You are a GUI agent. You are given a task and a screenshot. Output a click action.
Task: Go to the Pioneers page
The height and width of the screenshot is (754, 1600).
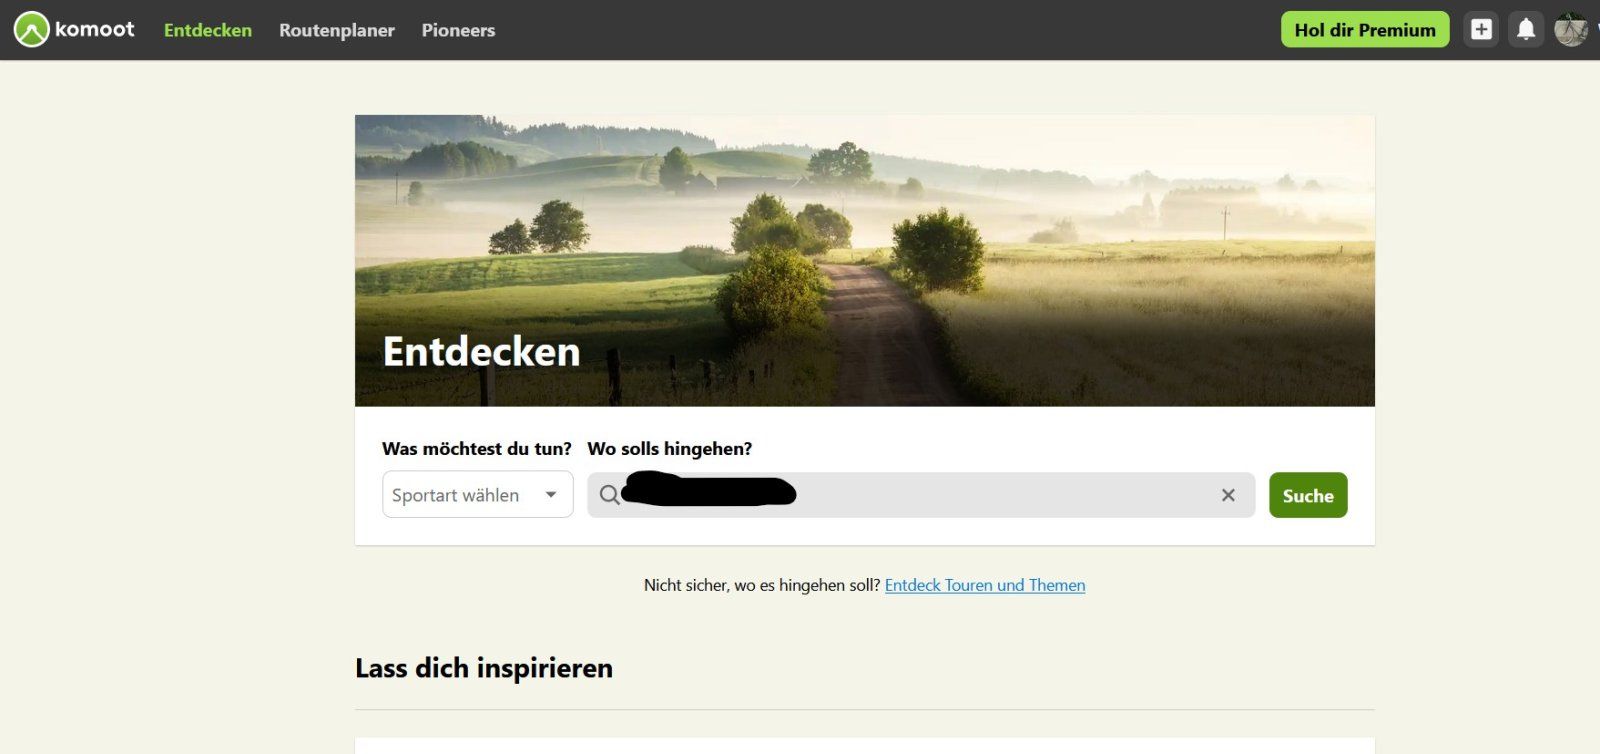coord(458,30)
